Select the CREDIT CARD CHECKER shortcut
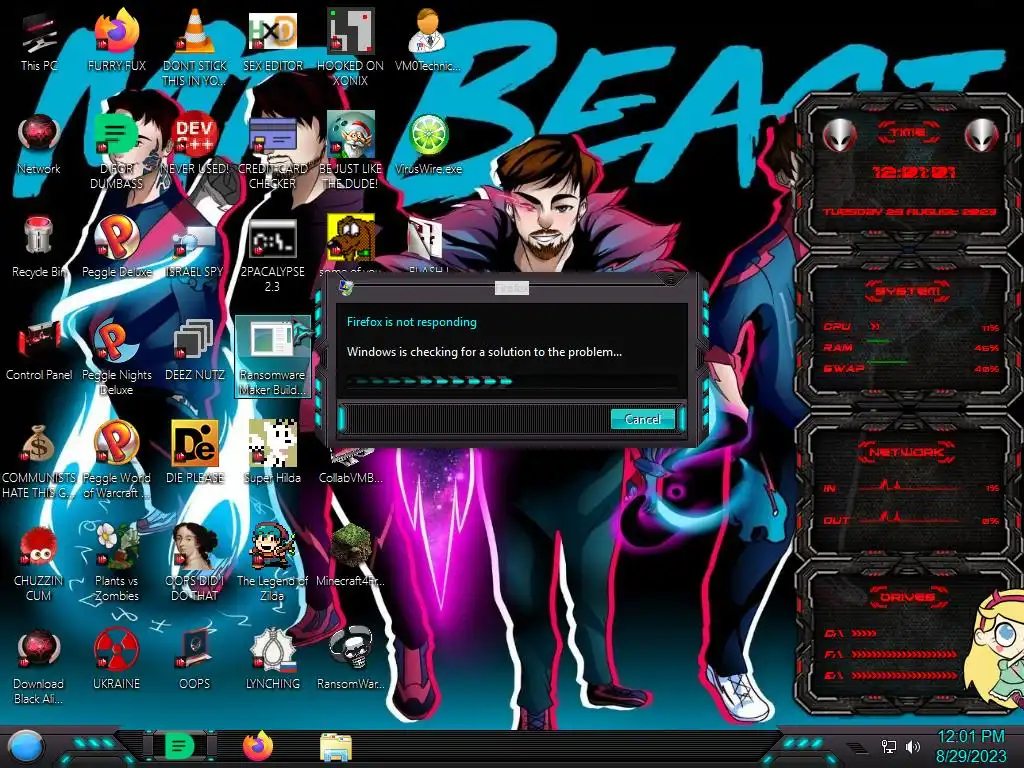 272,152
